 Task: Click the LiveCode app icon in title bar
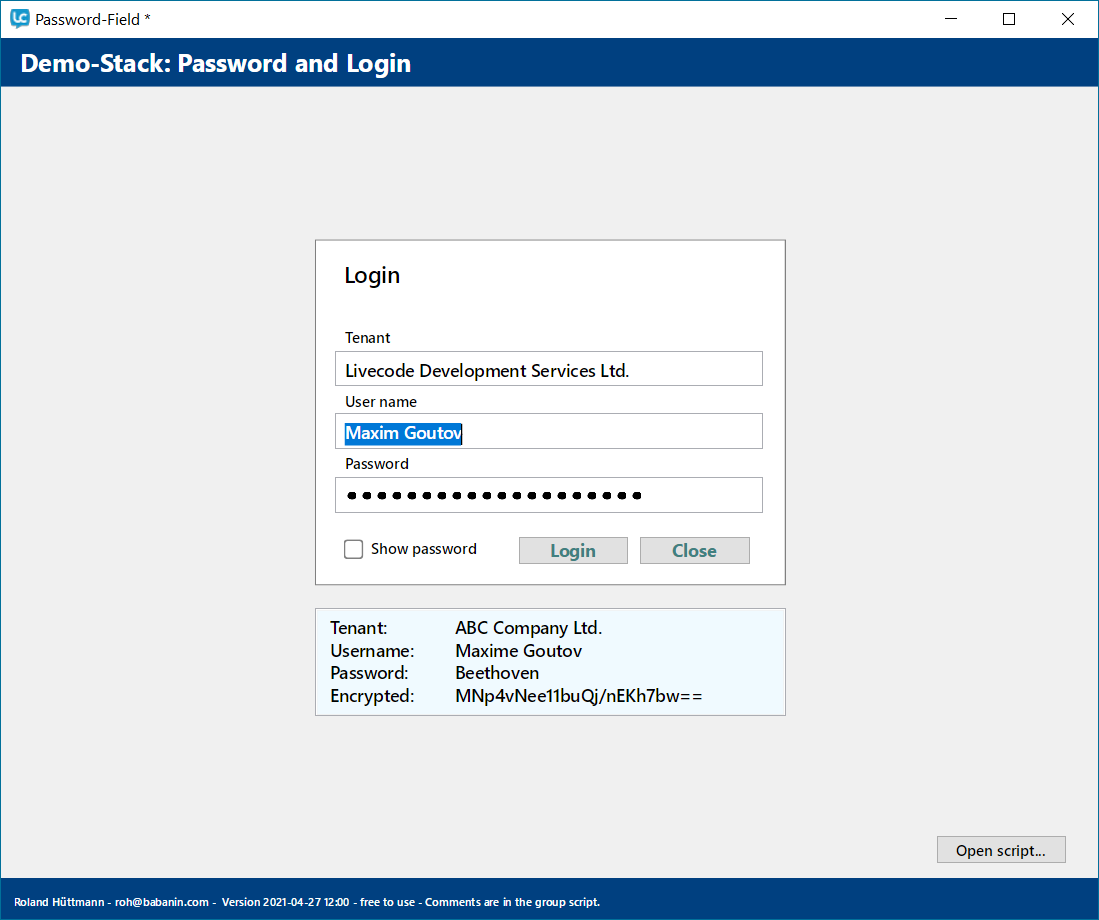click(19, 19)
